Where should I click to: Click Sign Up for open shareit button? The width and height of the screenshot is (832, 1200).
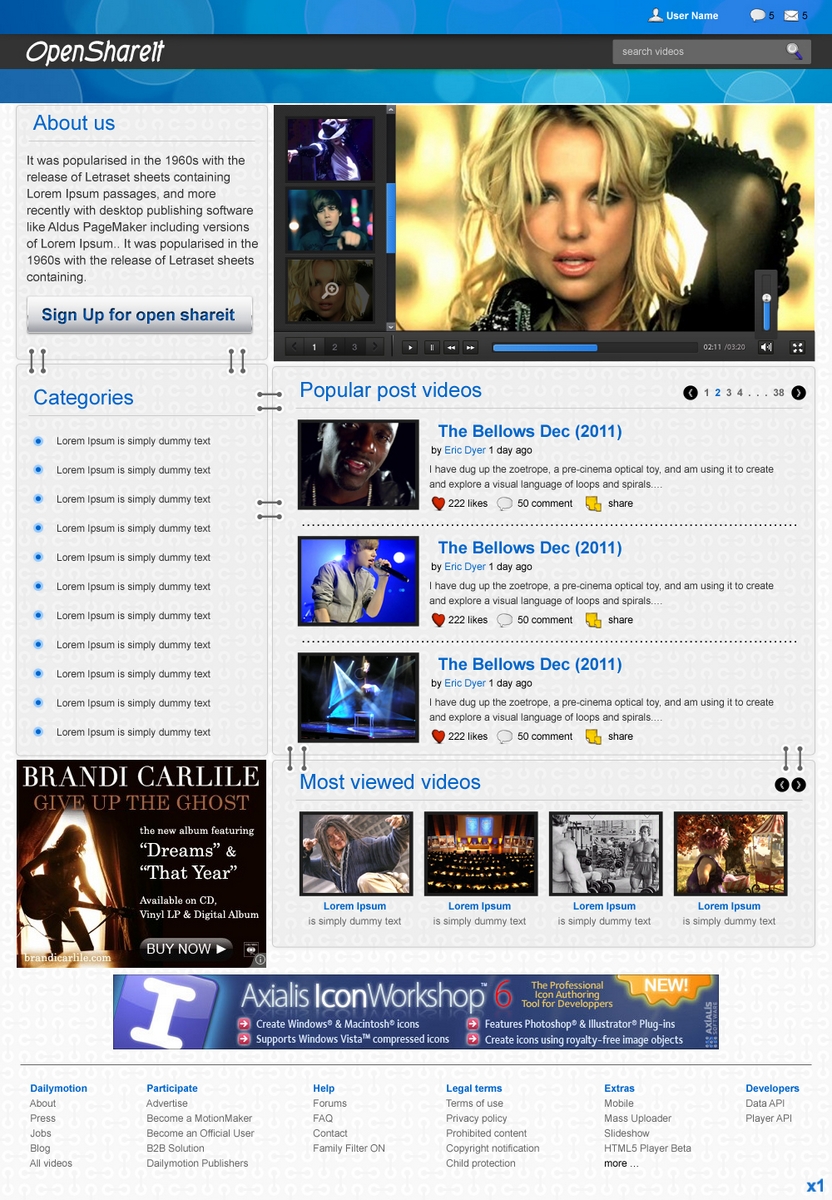click(x=139, y=315)
